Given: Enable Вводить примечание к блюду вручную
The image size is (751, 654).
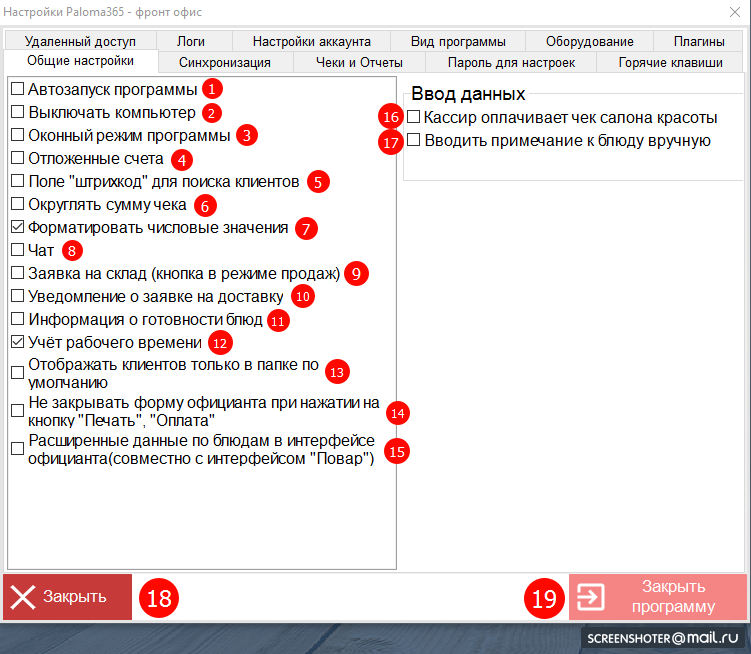Looking at the screenshot, I should click(x=414, y=141).
